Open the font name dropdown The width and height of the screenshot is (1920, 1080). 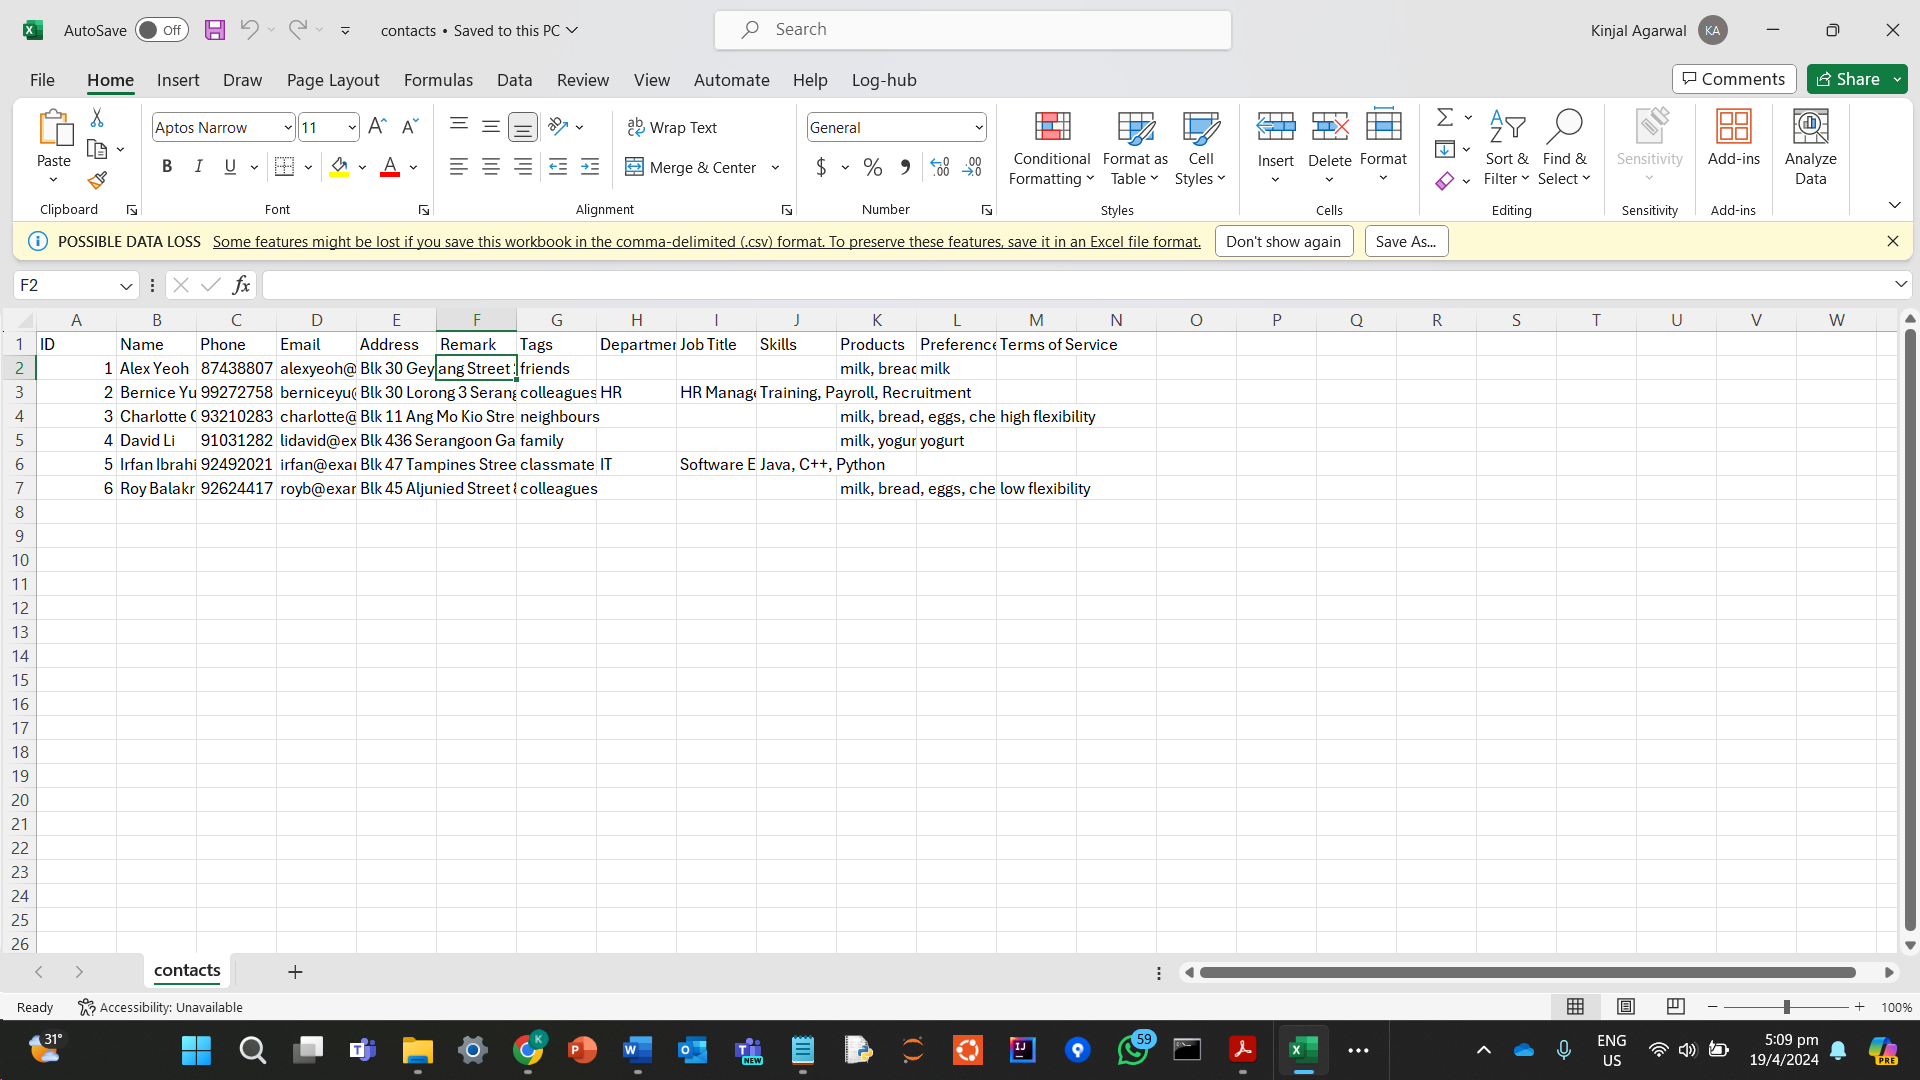288,127
